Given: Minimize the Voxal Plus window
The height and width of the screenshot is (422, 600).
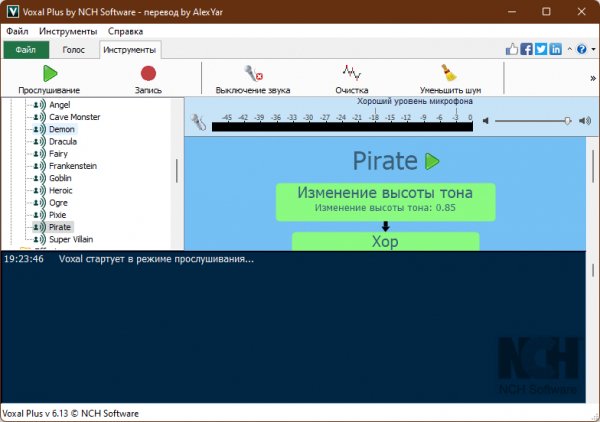Looking at the screenshot, I should pyautogui.click(x=512, y=11).
